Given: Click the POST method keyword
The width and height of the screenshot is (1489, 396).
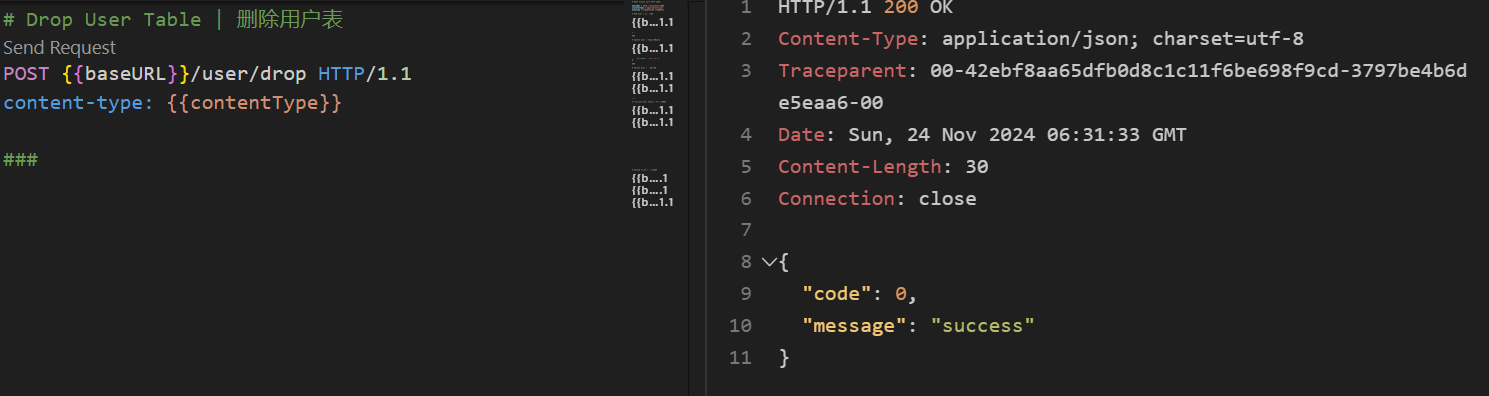Looking at the screenshot, I should point(26,74).
